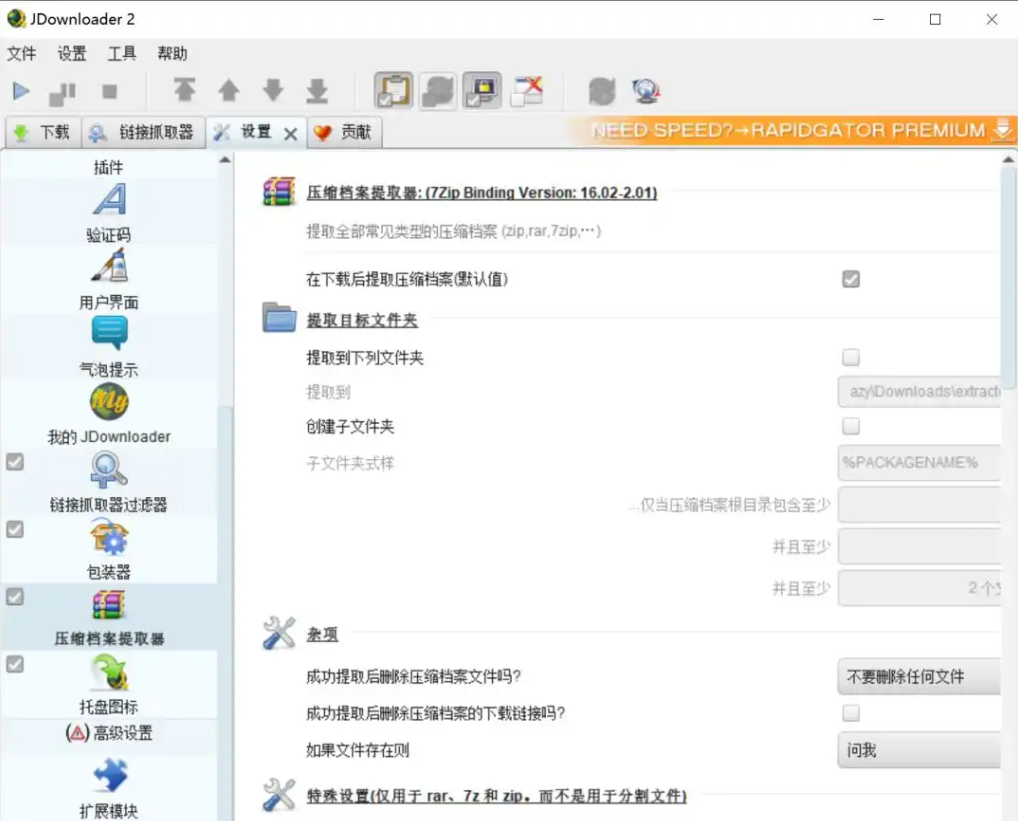1018x821 pixels.
Task: Close the 设置 tab
Action: tap(290, 134)
